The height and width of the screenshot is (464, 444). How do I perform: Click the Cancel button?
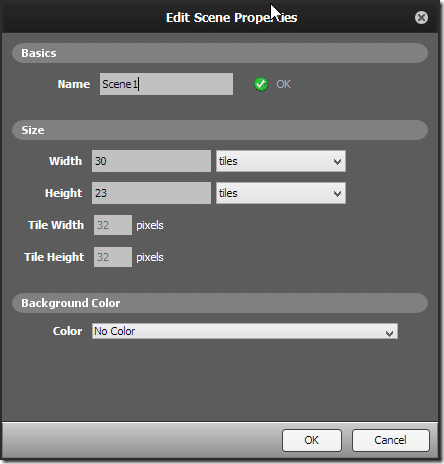(x=390, y=440)
